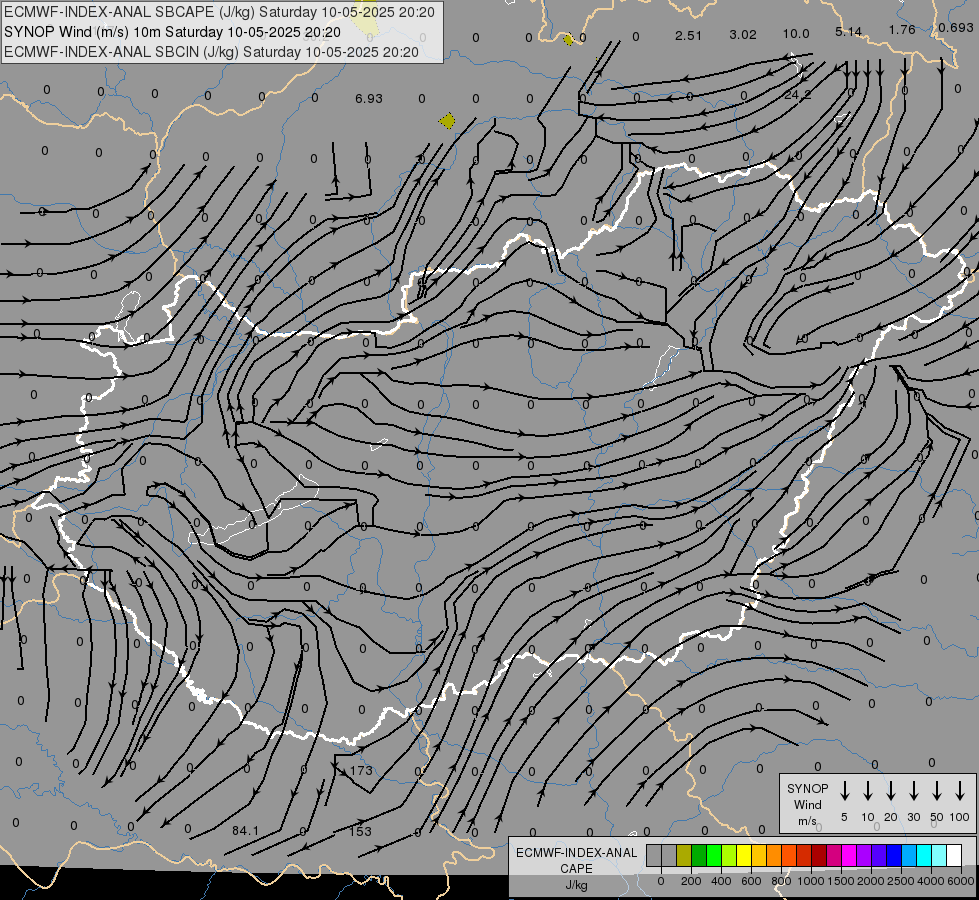Click the 6000 tick label in CAPE legend
979x900 pixels.
961,881
